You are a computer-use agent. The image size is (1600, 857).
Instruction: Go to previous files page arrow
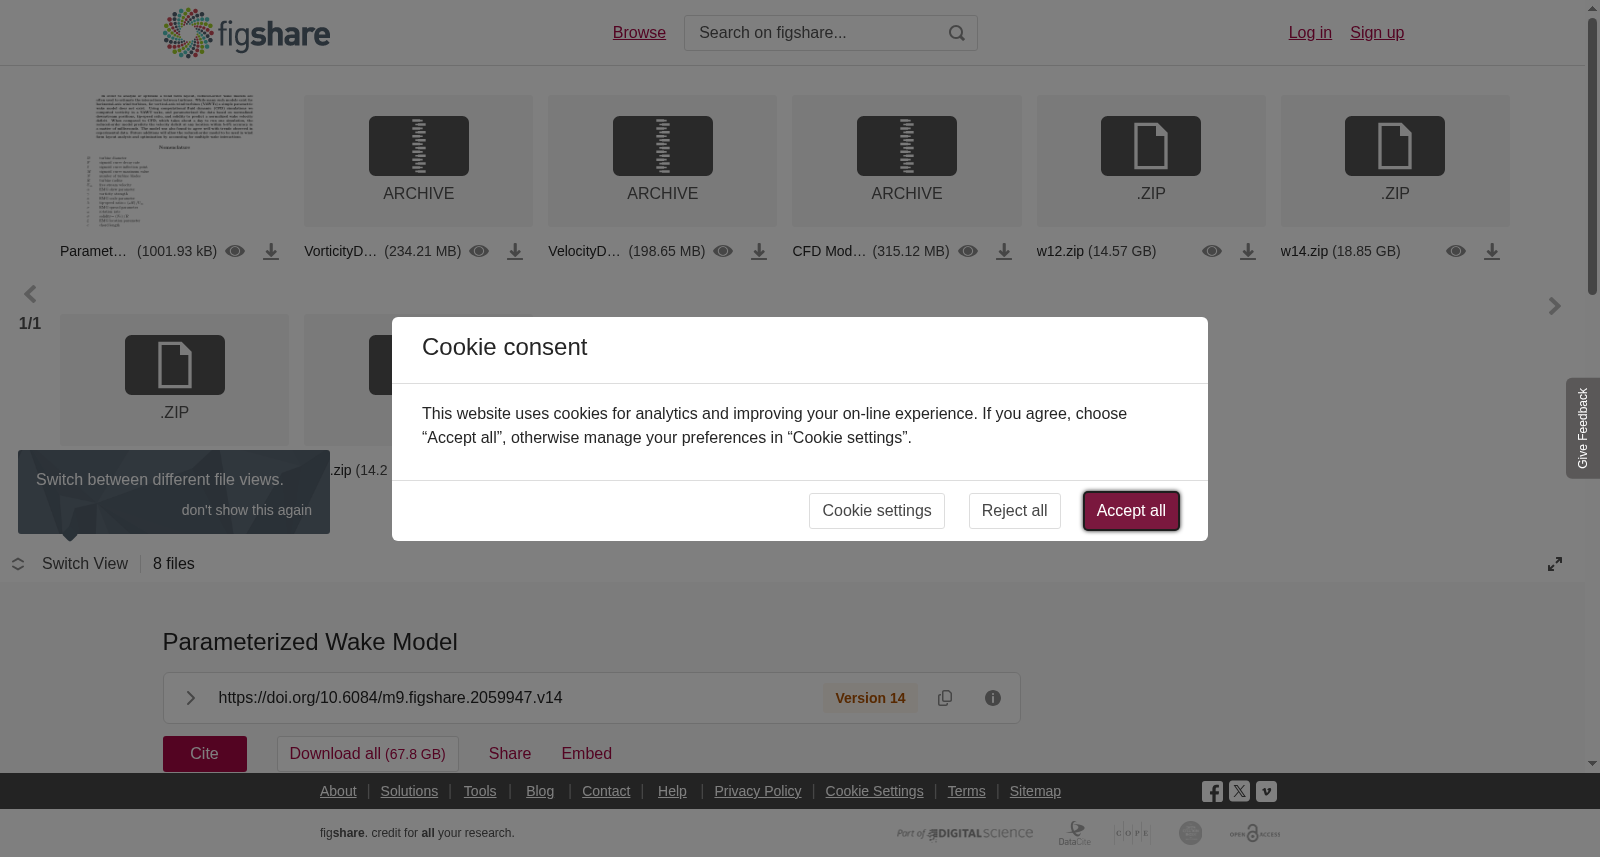coord(30,294)
